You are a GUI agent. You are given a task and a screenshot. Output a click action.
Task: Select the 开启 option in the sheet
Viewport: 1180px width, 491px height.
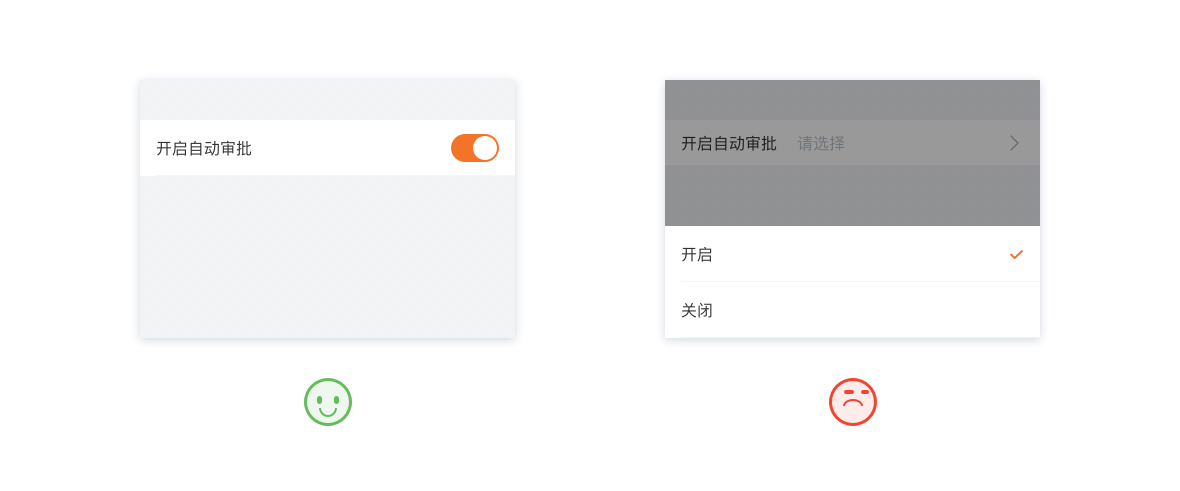[x=697, y=254]
